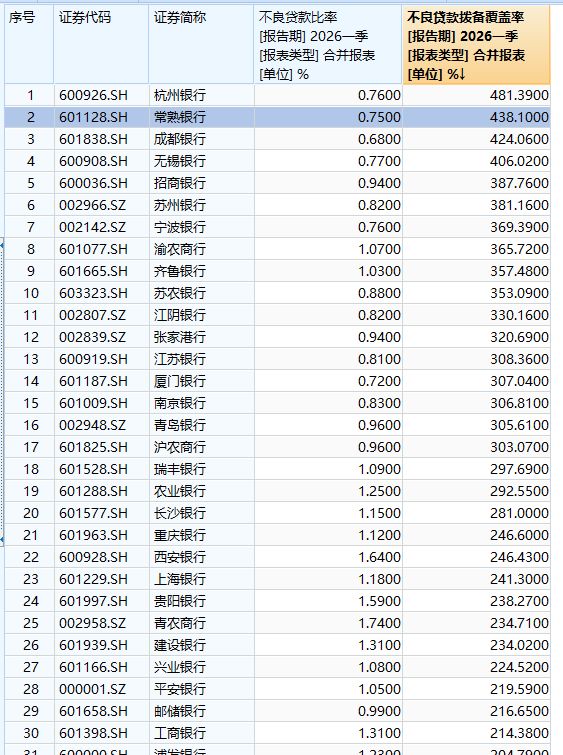Select the 建设银行 name cell
563x755 pixels.
click(x=180, y=645)
